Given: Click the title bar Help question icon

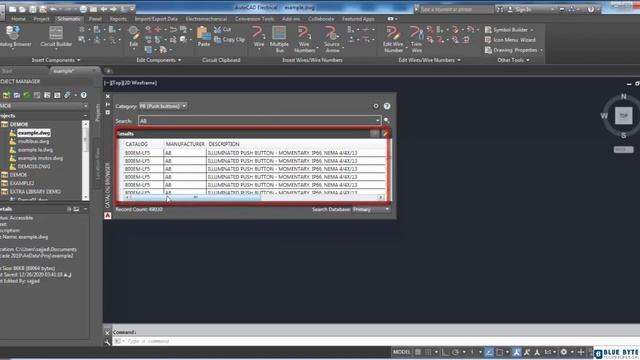Looking at the screenshot, I should coord(591,9).
